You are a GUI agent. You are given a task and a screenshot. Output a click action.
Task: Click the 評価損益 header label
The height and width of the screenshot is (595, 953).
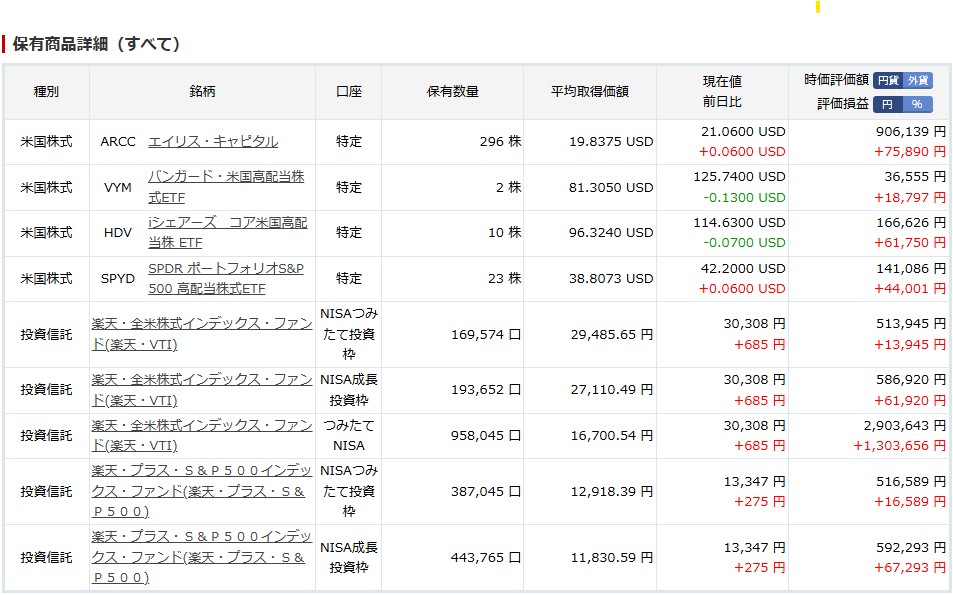[x=843, y=105]
